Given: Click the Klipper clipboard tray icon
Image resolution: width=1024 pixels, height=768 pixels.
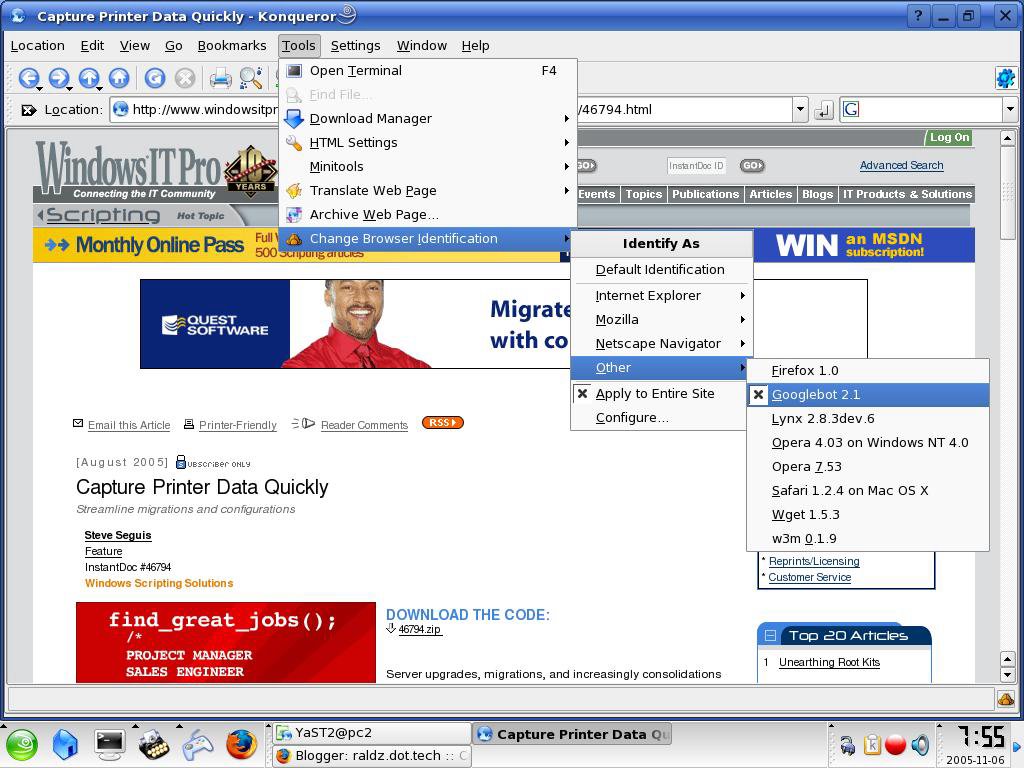Looking at the screenshot, I should (x=872, y=744).
